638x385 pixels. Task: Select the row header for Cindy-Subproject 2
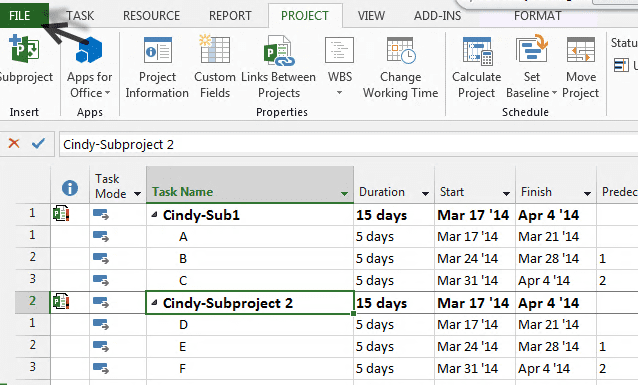[x=33, y=302]
